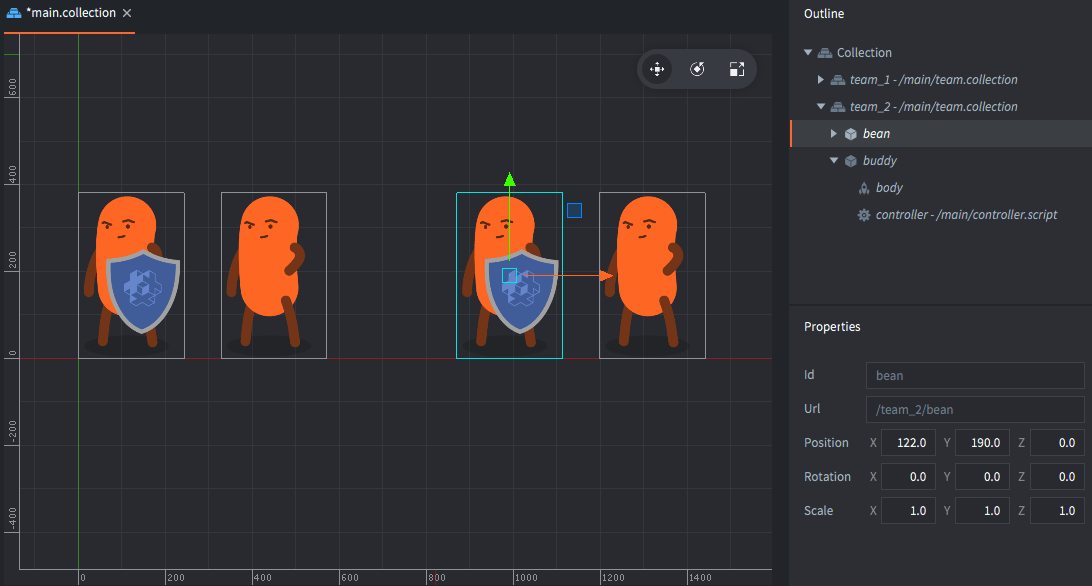This screenshot has width=1092, height=586.
Task: Switch to the main.collection tab
Action: coord(70,14)
